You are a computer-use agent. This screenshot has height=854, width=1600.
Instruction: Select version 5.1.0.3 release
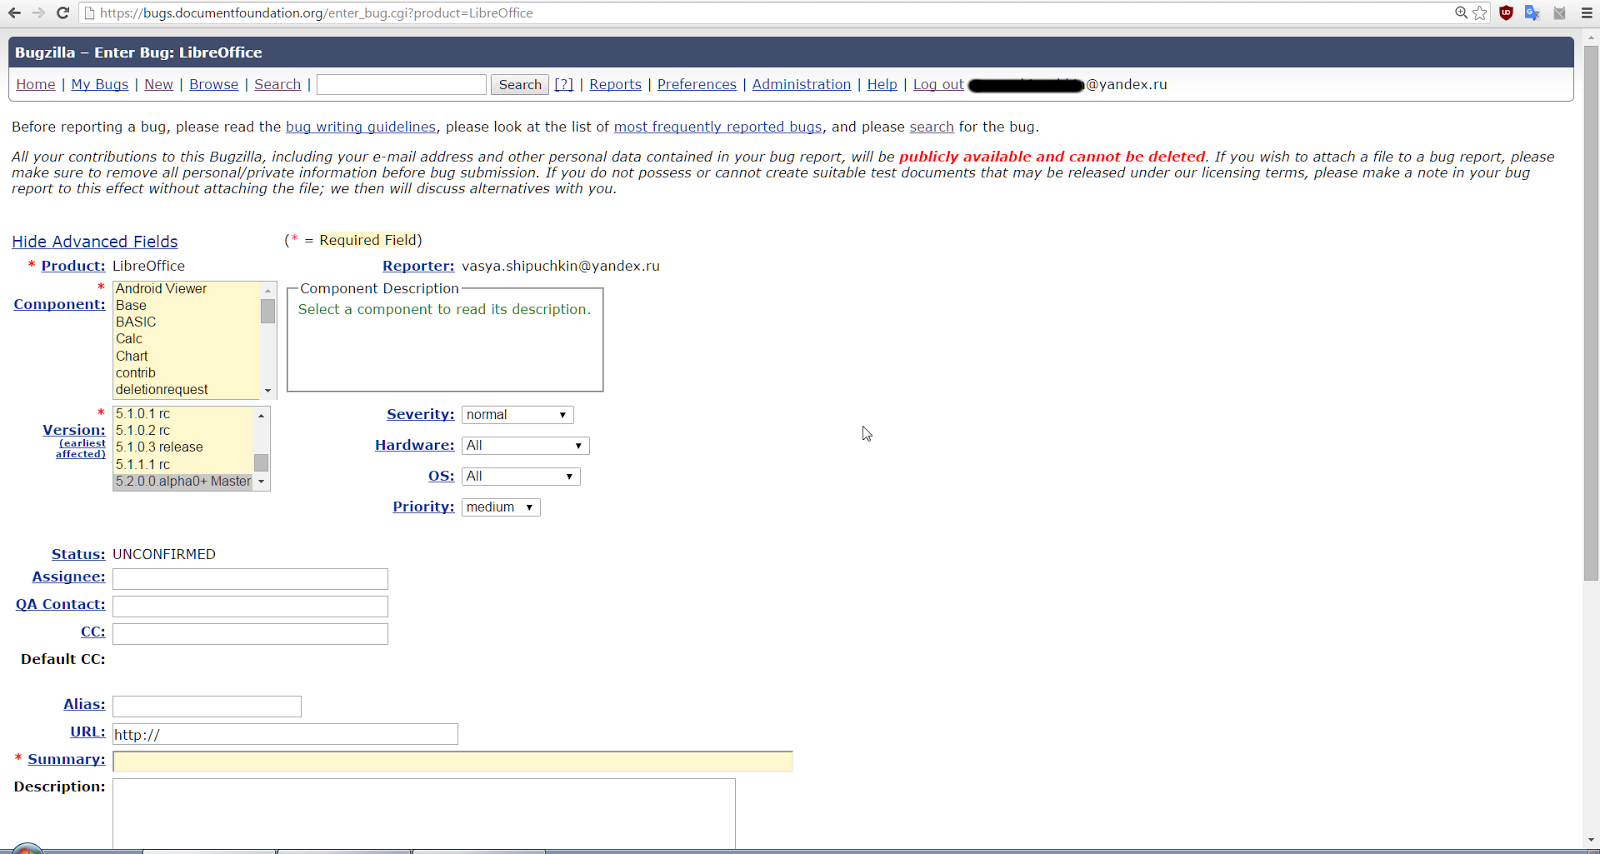click(183, 448)
